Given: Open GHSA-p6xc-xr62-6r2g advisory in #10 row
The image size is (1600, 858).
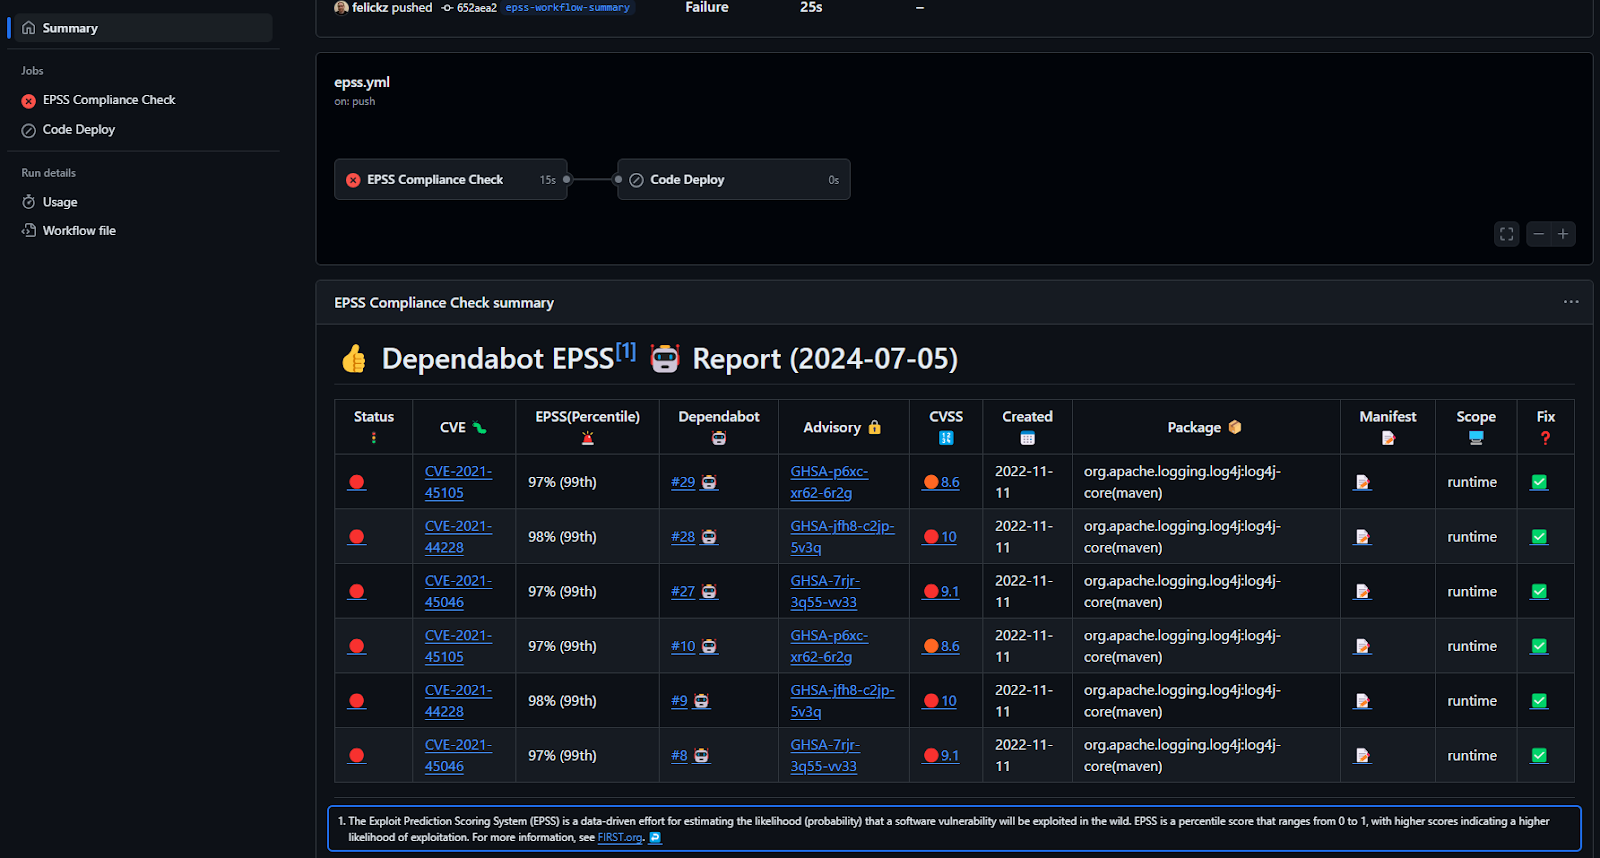Looking at the screenshot, I should click(x=829, y=647).
